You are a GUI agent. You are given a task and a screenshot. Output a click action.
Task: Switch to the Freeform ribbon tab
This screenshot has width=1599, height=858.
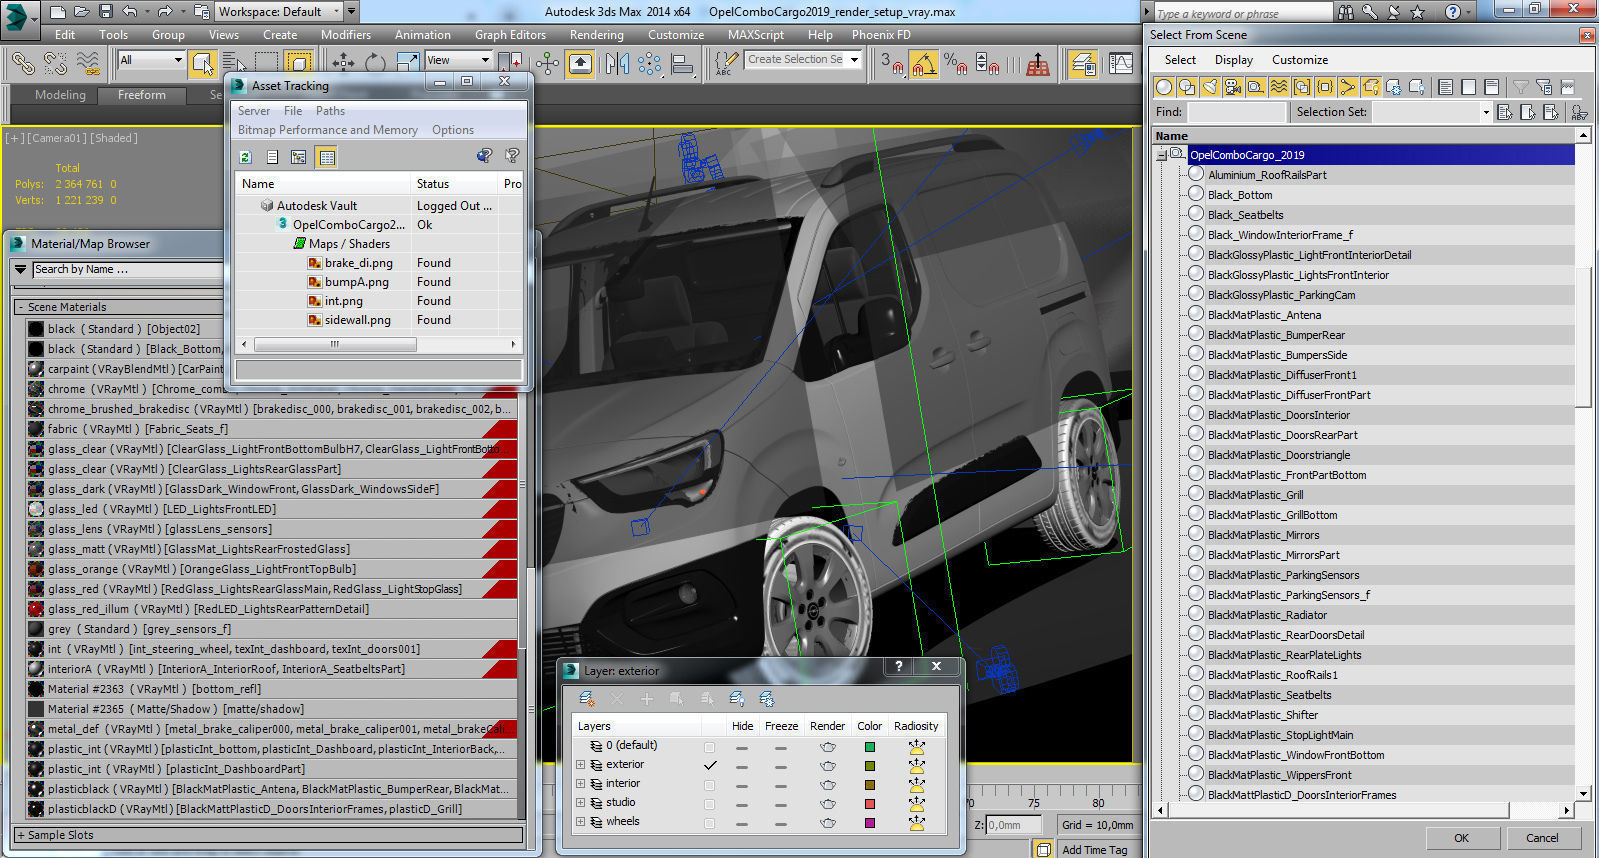click(x=142, y=95)
